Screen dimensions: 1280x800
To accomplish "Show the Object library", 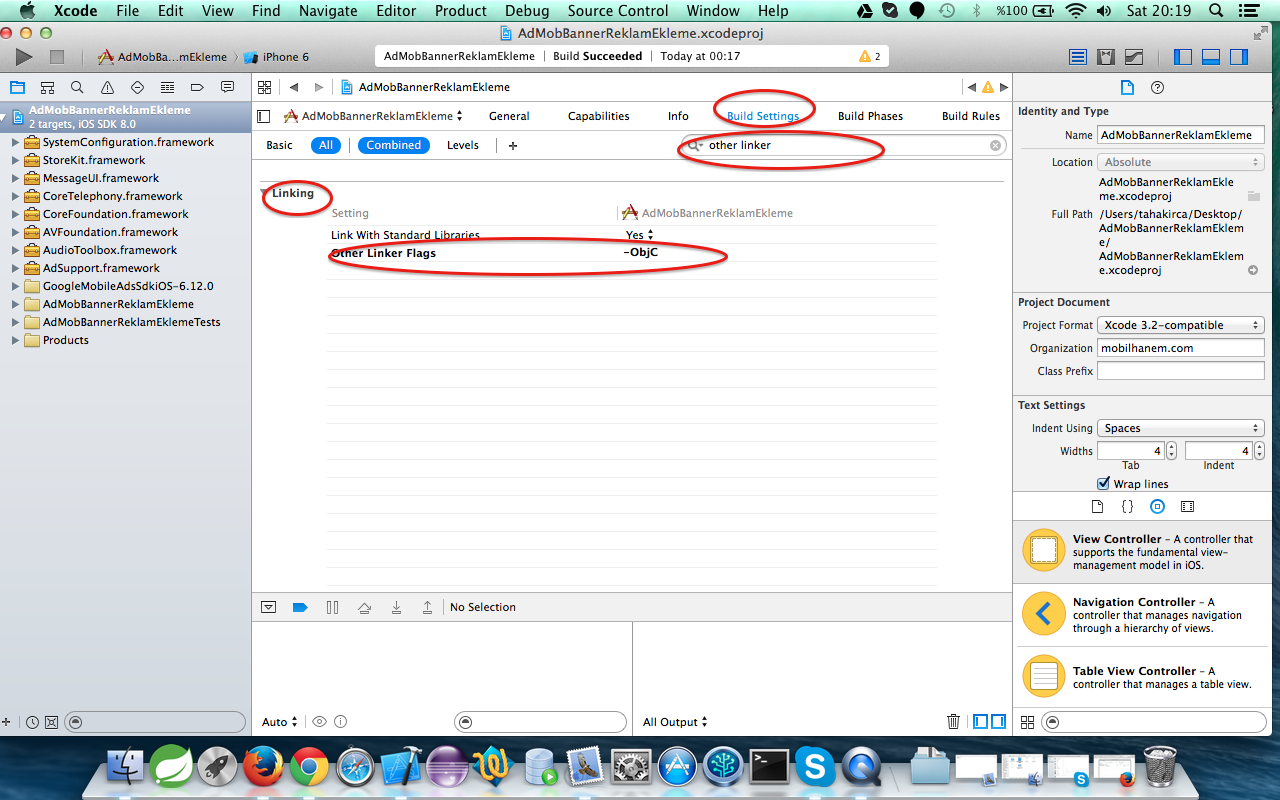I will (x=1157, y=507).
